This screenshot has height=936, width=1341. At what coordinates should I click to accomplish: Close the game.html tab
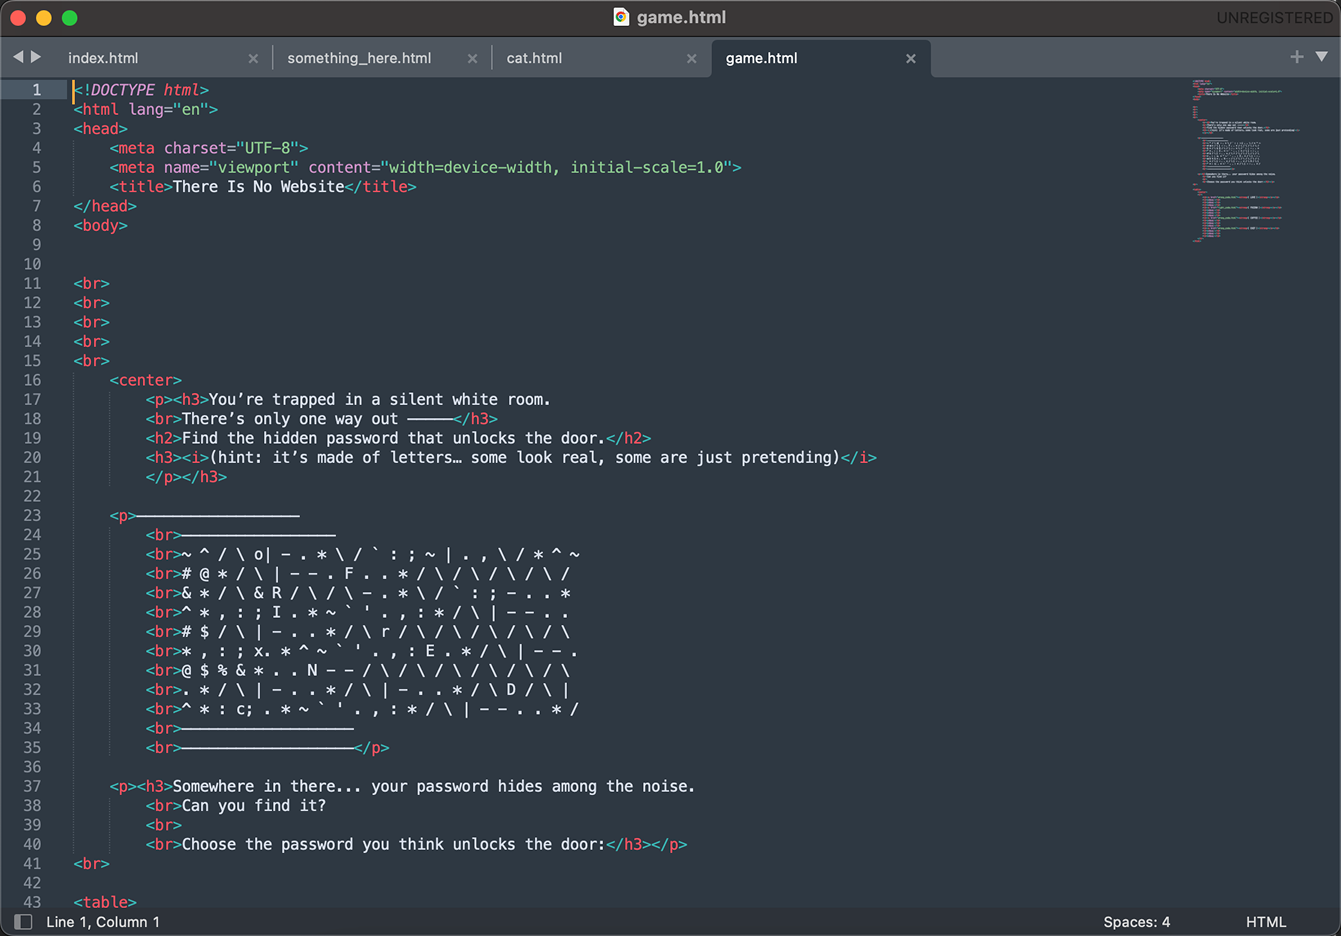pyautogui.click(x=910, y=59)
